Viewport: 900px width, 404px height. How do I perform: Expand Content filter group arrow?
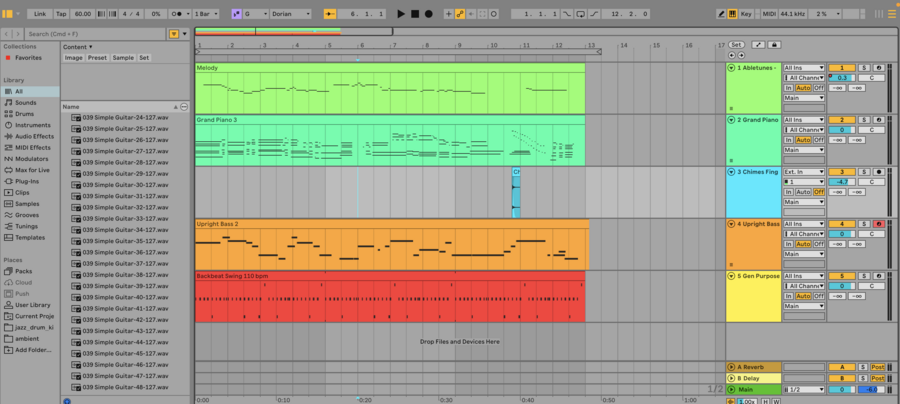[x=91, y=47]
